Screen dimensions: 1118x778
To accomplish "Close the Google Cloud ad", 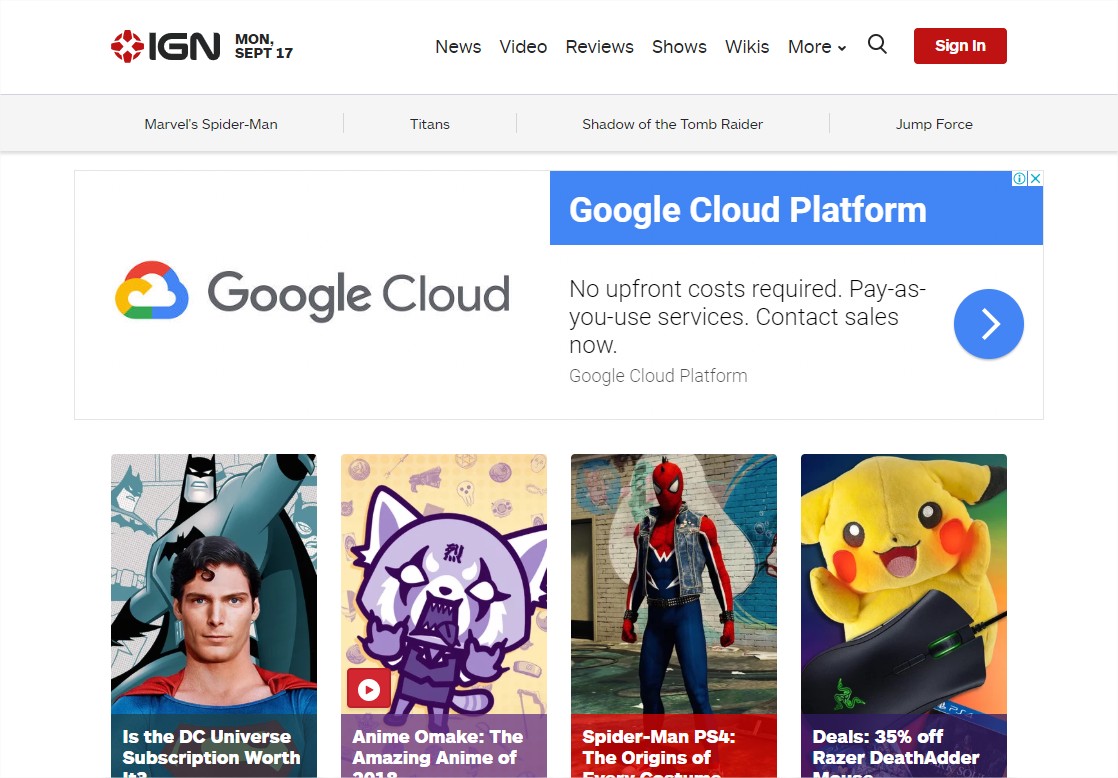I will coord(1035,178).
